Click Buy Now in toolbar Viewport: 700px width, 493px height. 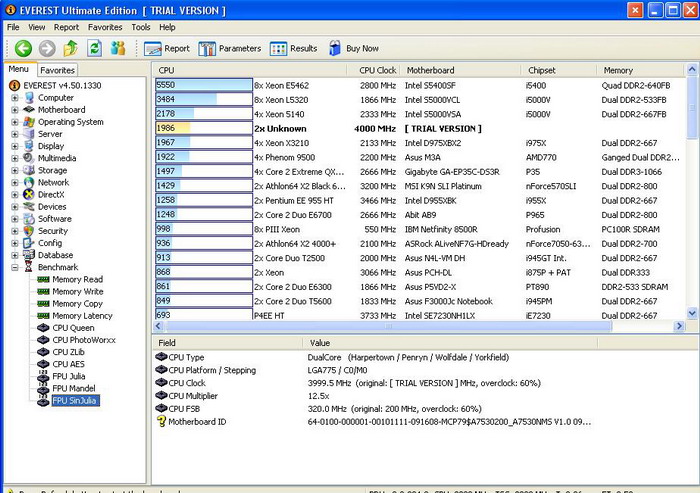pos(354,49)
